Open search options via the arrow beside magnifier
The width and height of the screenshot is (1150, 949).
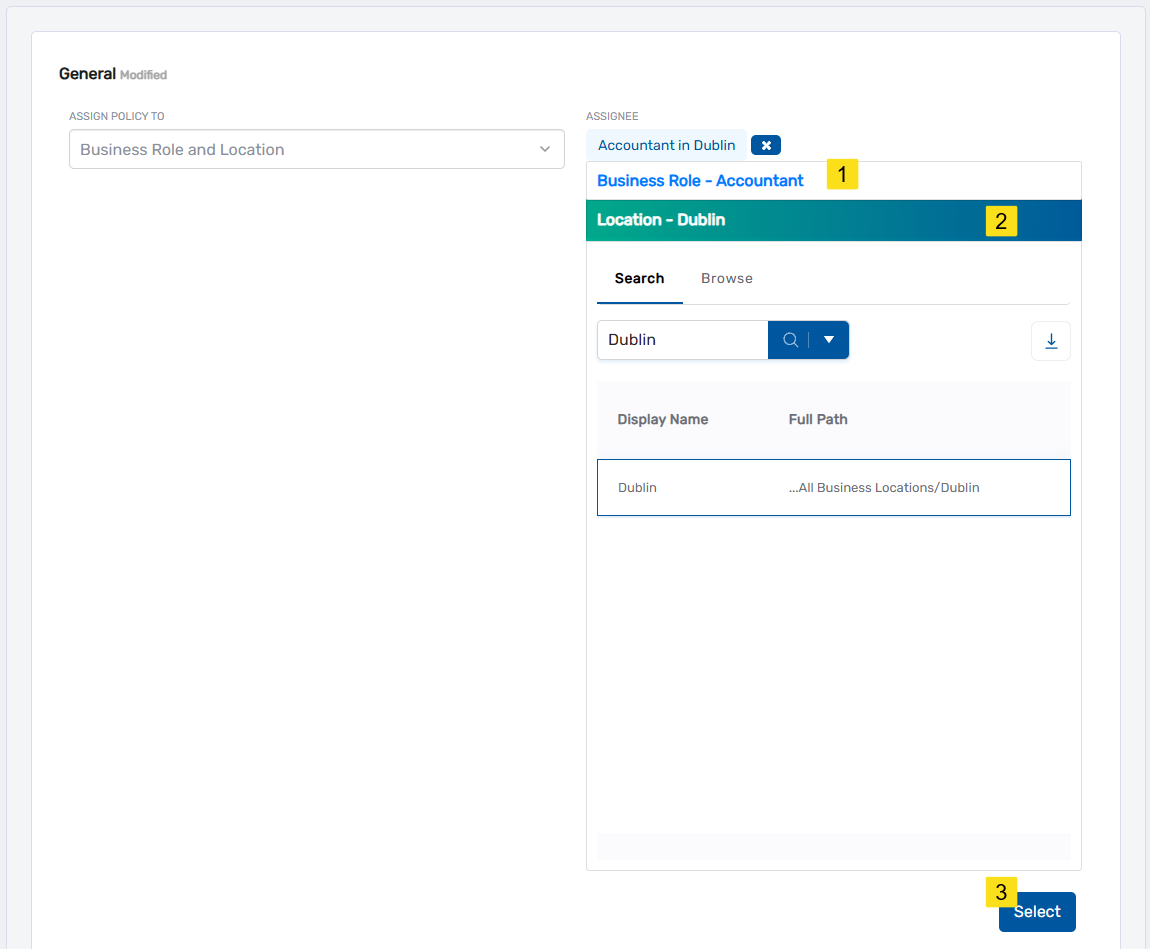pos(828,340)
